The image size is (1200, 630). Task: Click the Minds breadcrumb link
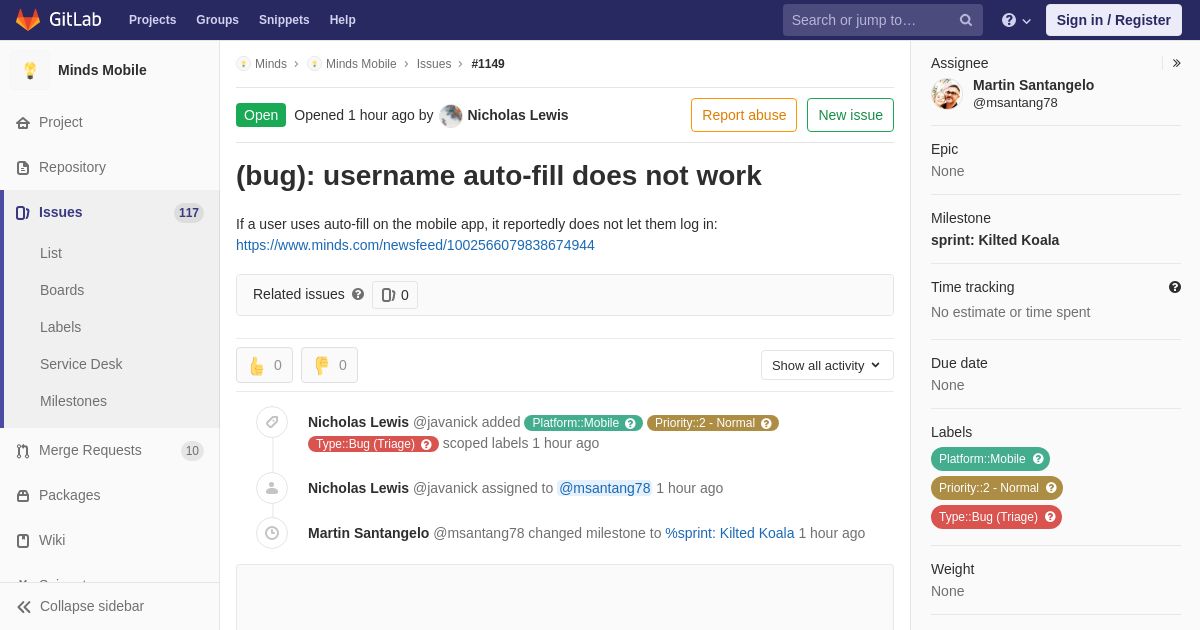tap(271, 64)
